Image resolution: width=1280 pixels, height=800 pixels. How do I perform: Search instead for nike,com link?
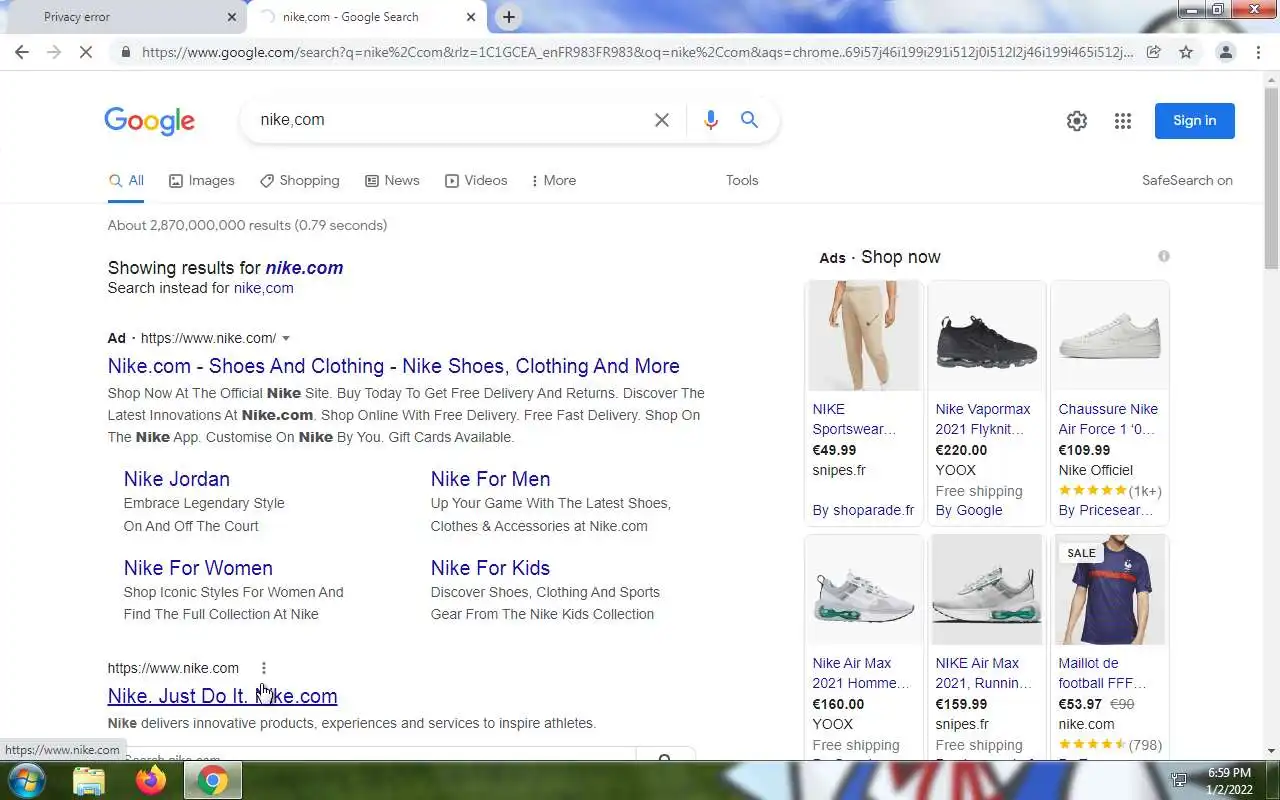(263, 288)
